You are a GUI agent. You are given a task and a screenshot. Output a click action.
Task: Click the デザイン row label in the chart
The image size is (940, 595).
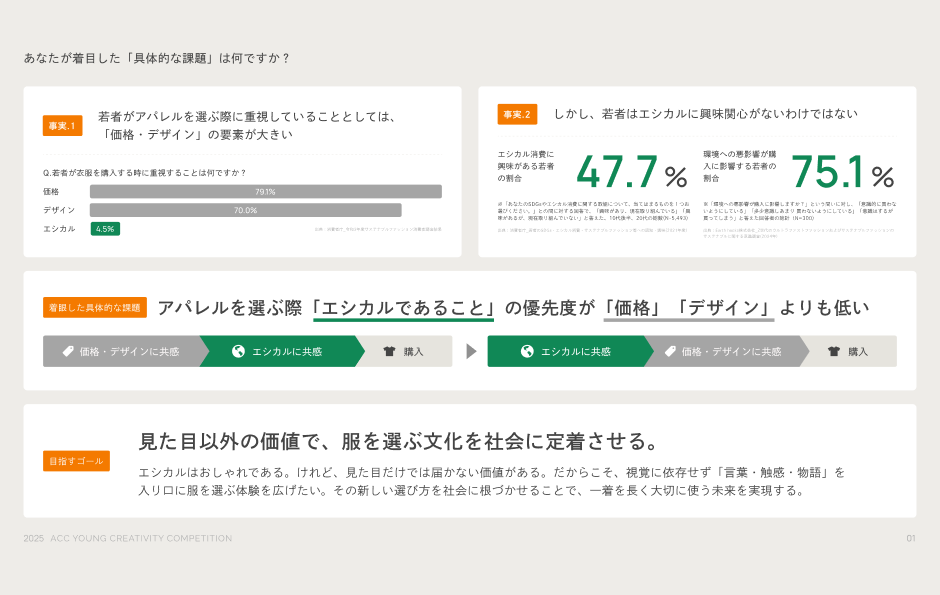click(59, 210)
